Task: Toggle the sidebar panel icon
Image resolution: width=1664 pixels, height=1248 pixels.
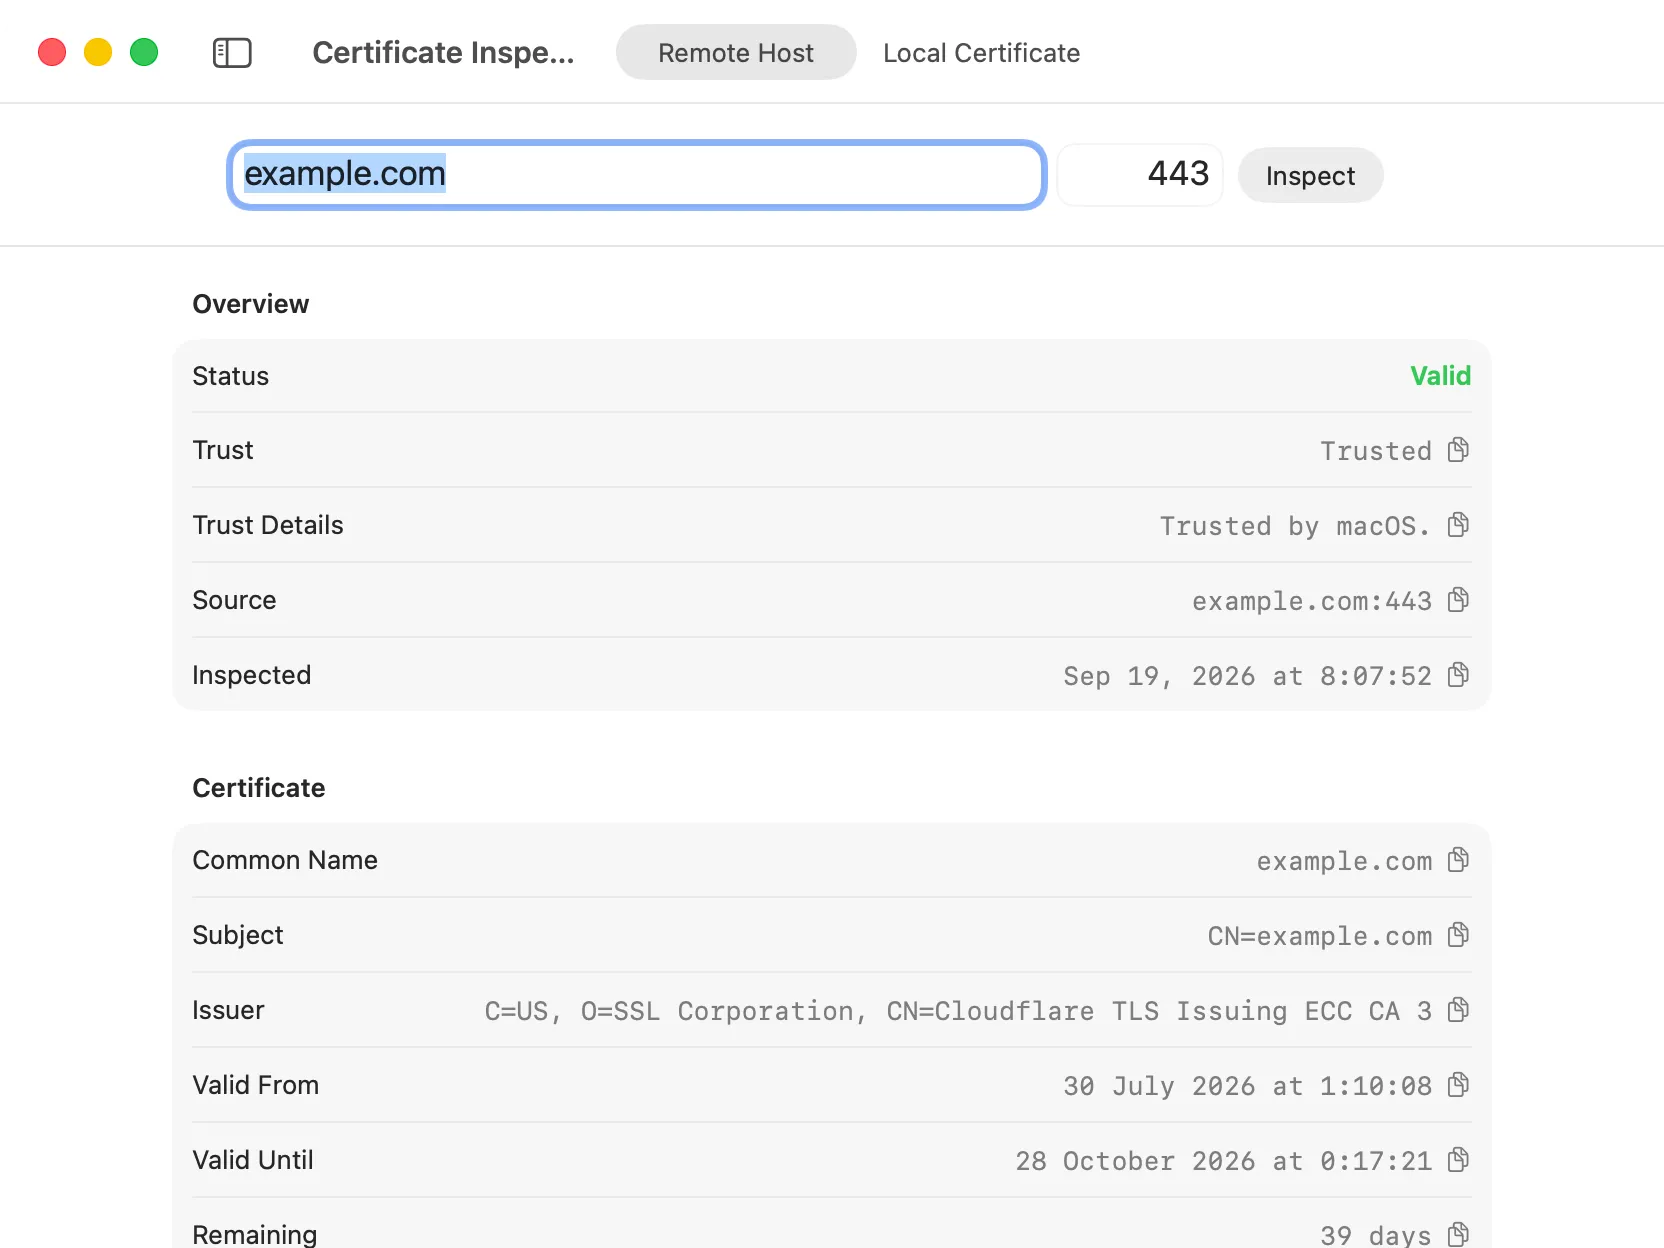Action: click(x=232, y=53)
